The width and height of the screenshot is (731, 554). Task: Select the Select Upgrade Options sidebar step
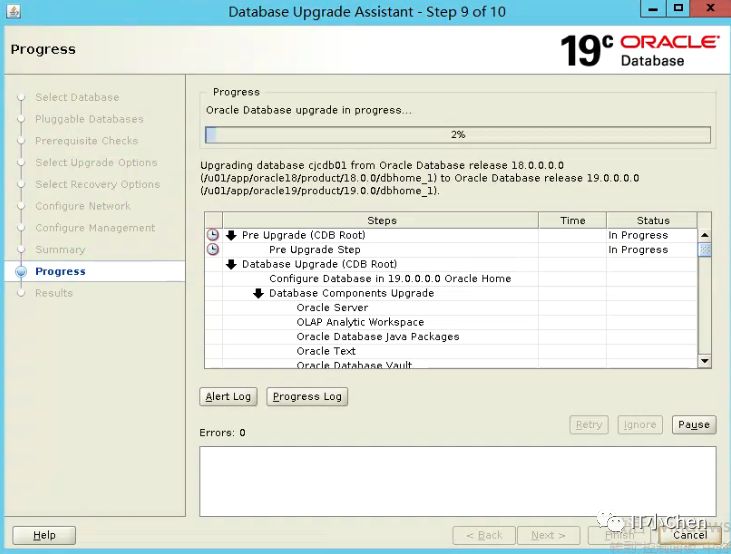coord(96,163)
